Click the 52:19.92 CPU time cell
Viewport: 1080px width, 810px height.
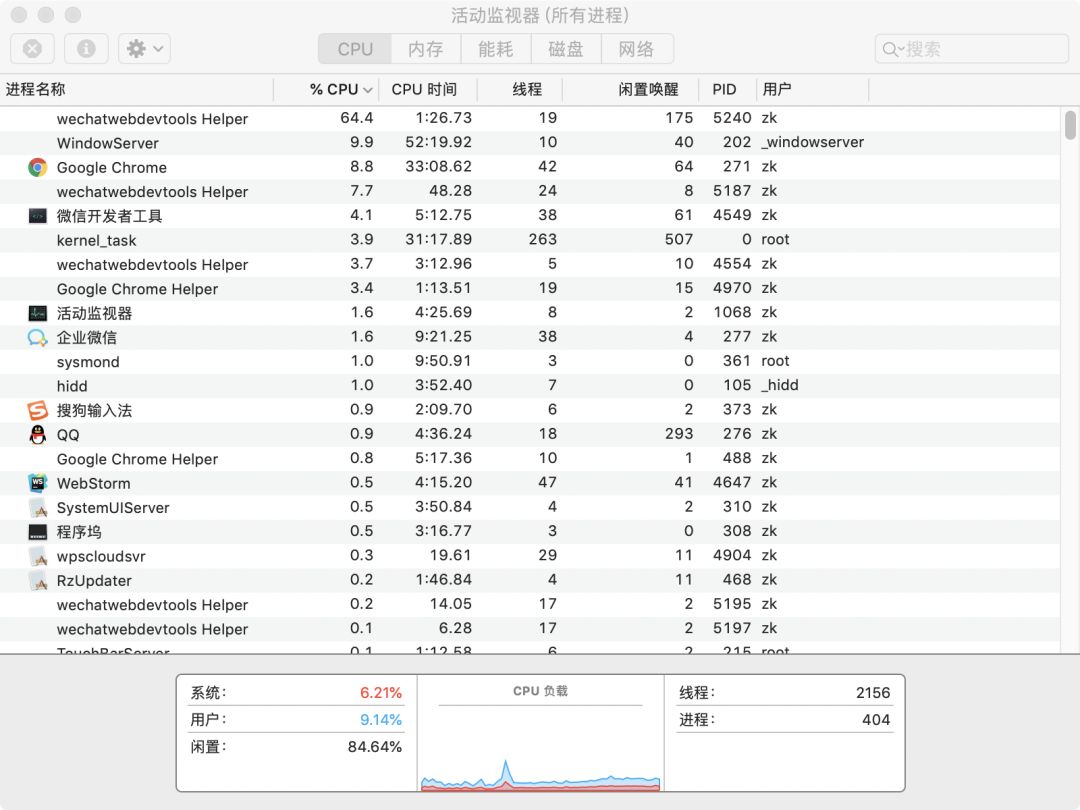click(x=439, y=142)
